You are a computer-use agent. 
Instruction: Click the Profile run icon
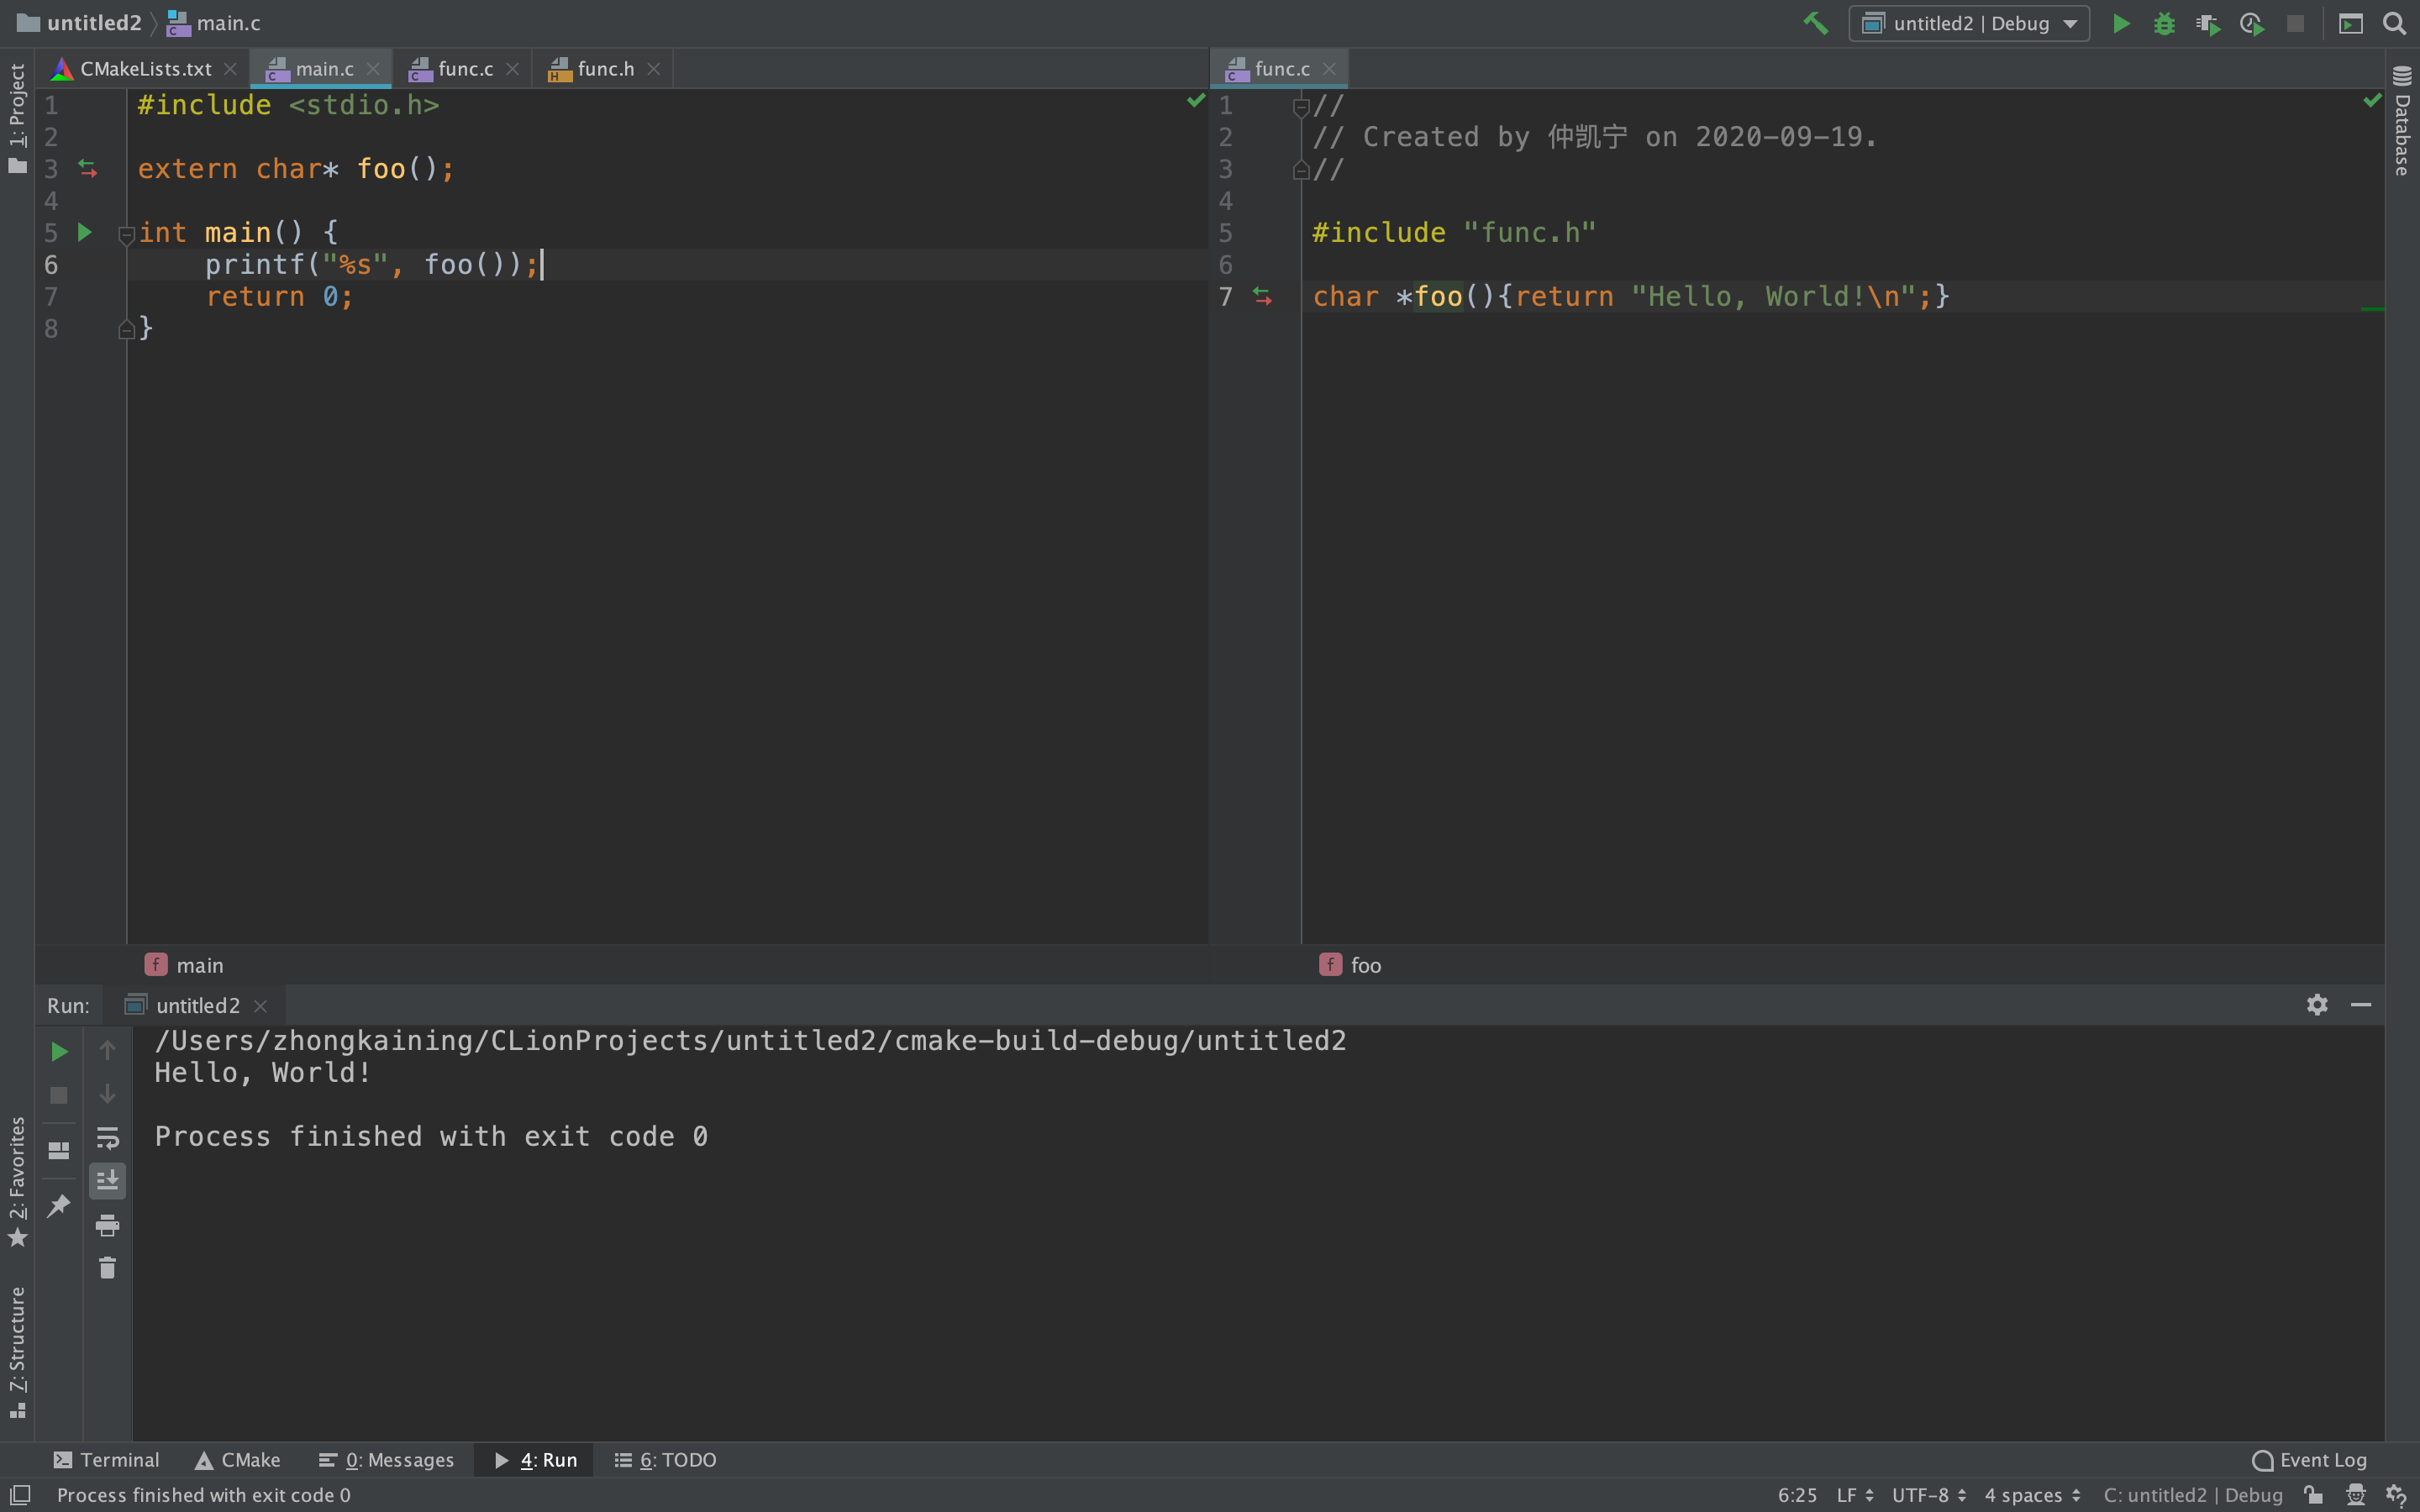[x=2252, y=23]
